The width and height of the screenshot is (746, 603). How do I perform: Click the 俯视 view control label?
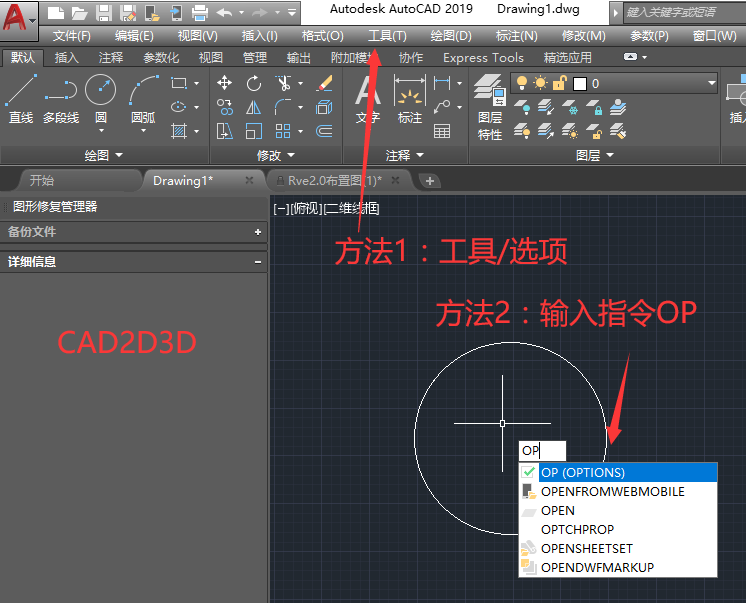click(x=306, y=208)
